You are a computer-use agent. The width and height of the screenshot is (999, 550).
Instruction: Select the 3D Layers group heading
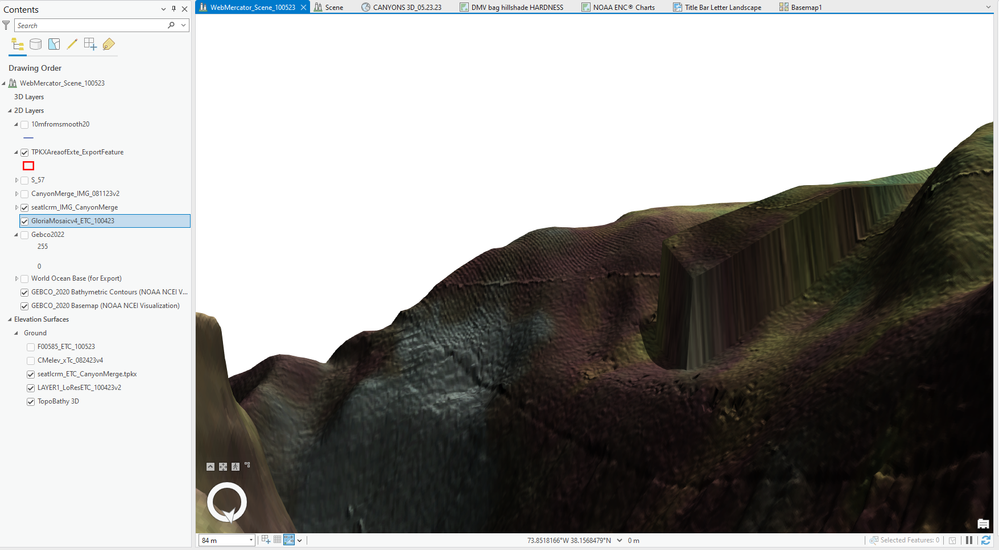pyautogui.click(x=29, y=97)
